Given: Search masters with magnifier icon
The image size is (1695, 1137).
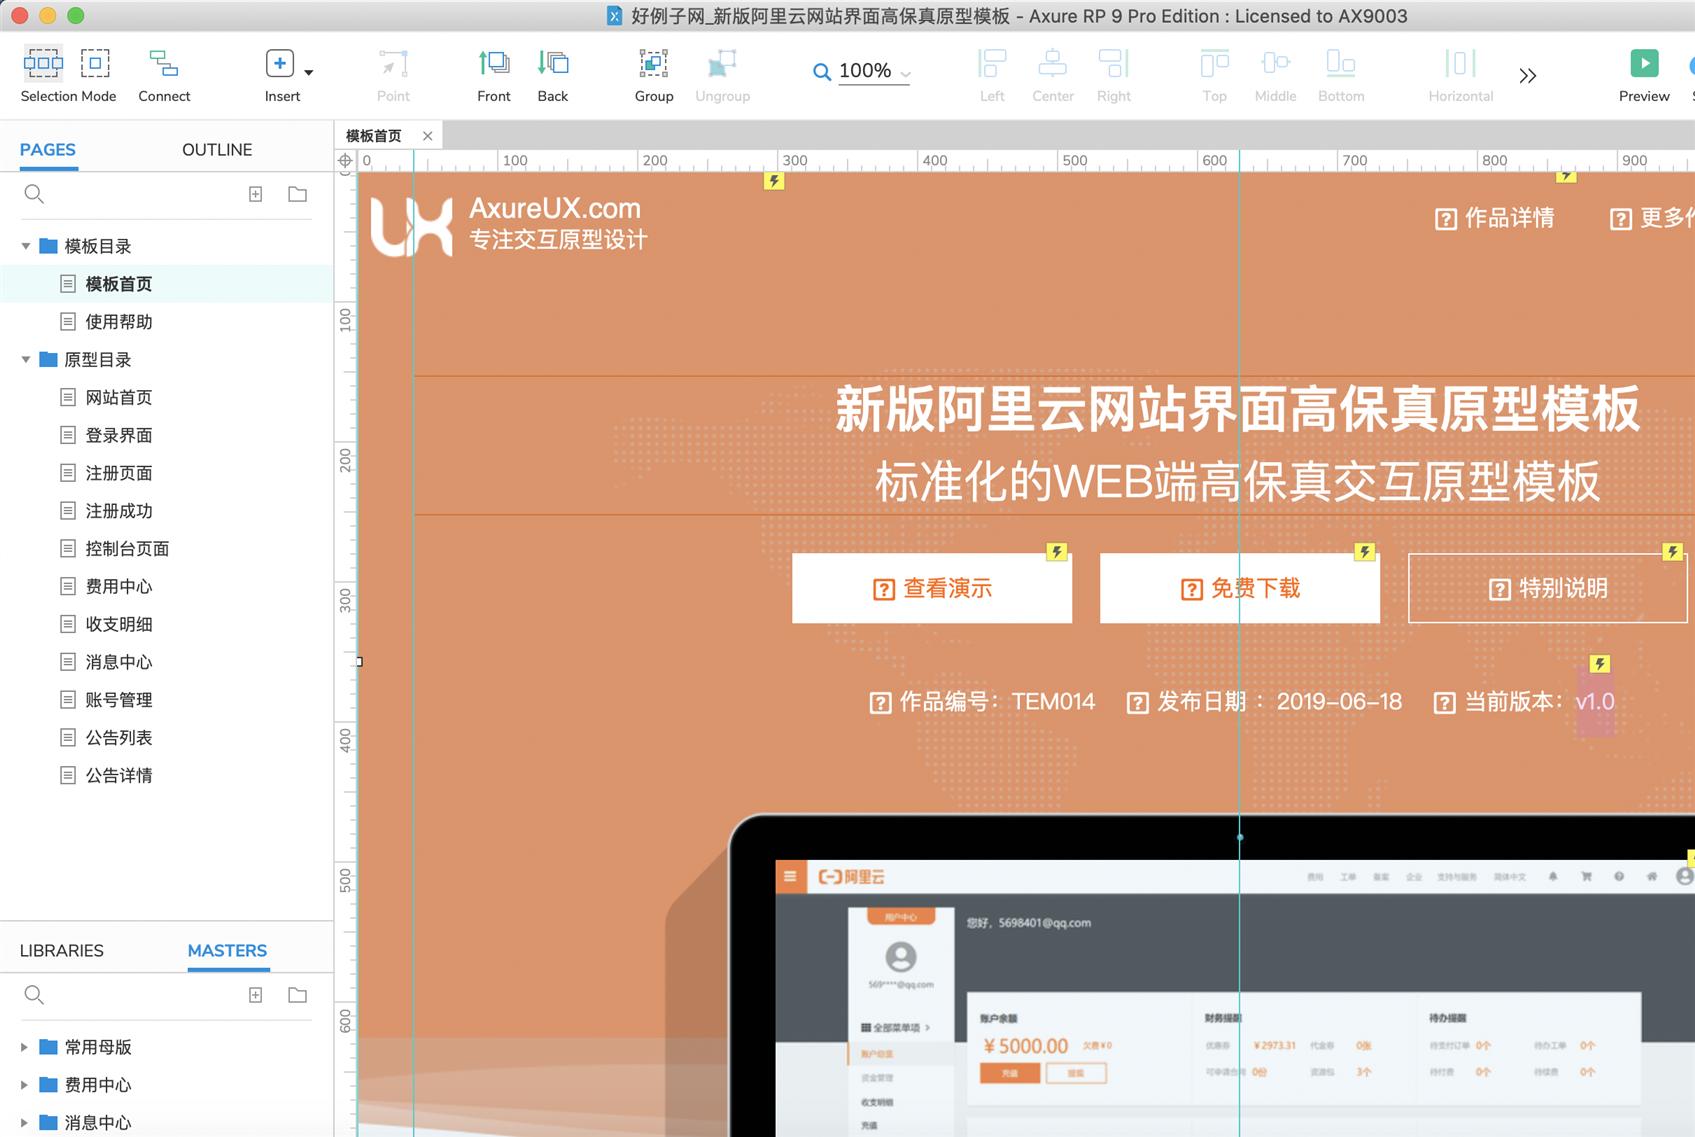Looking at the screenshot, I should point(34,995).
